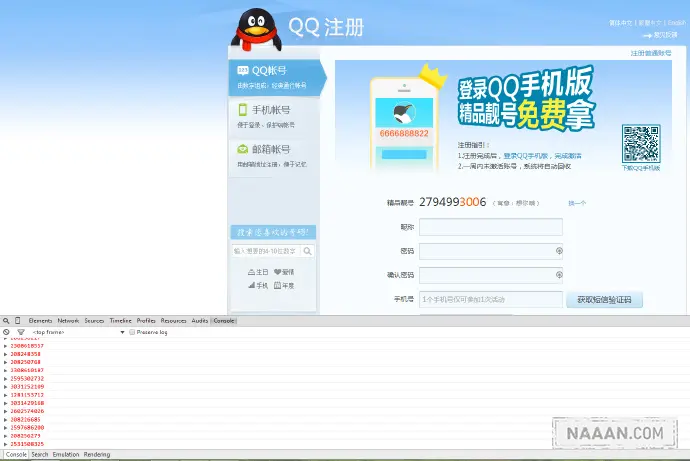
Task: Click the number search input box
Action: 267,251
